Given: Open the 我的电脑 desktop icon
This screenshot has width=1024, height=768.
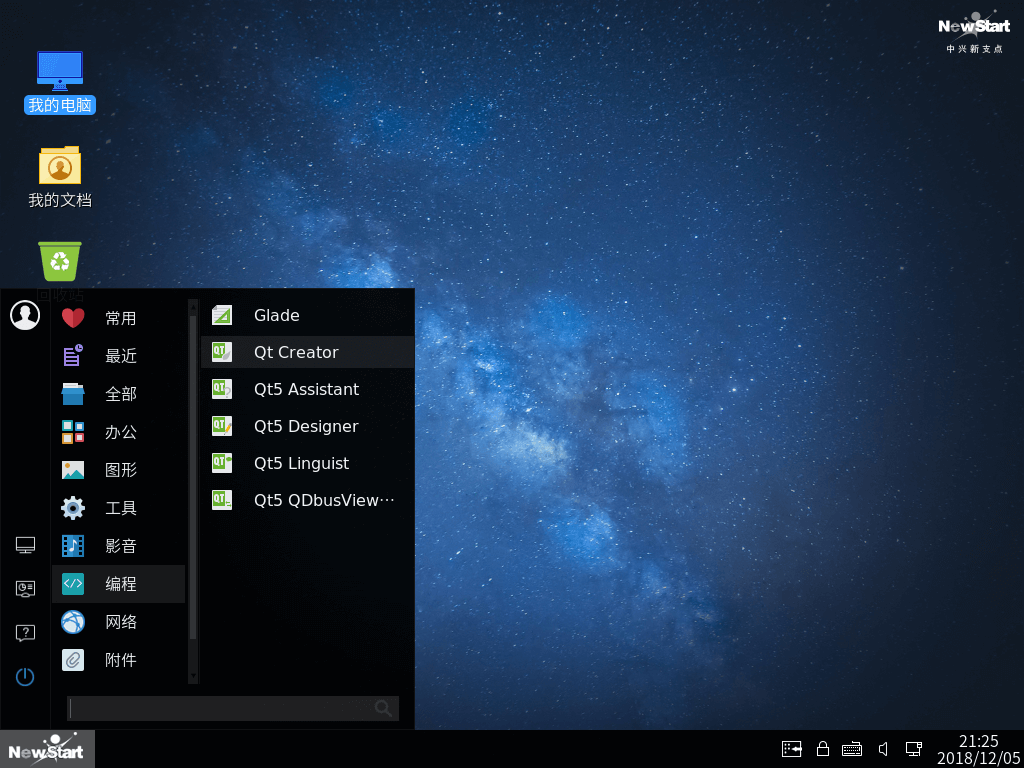Looking at the screenshot, I should [59, 71].
